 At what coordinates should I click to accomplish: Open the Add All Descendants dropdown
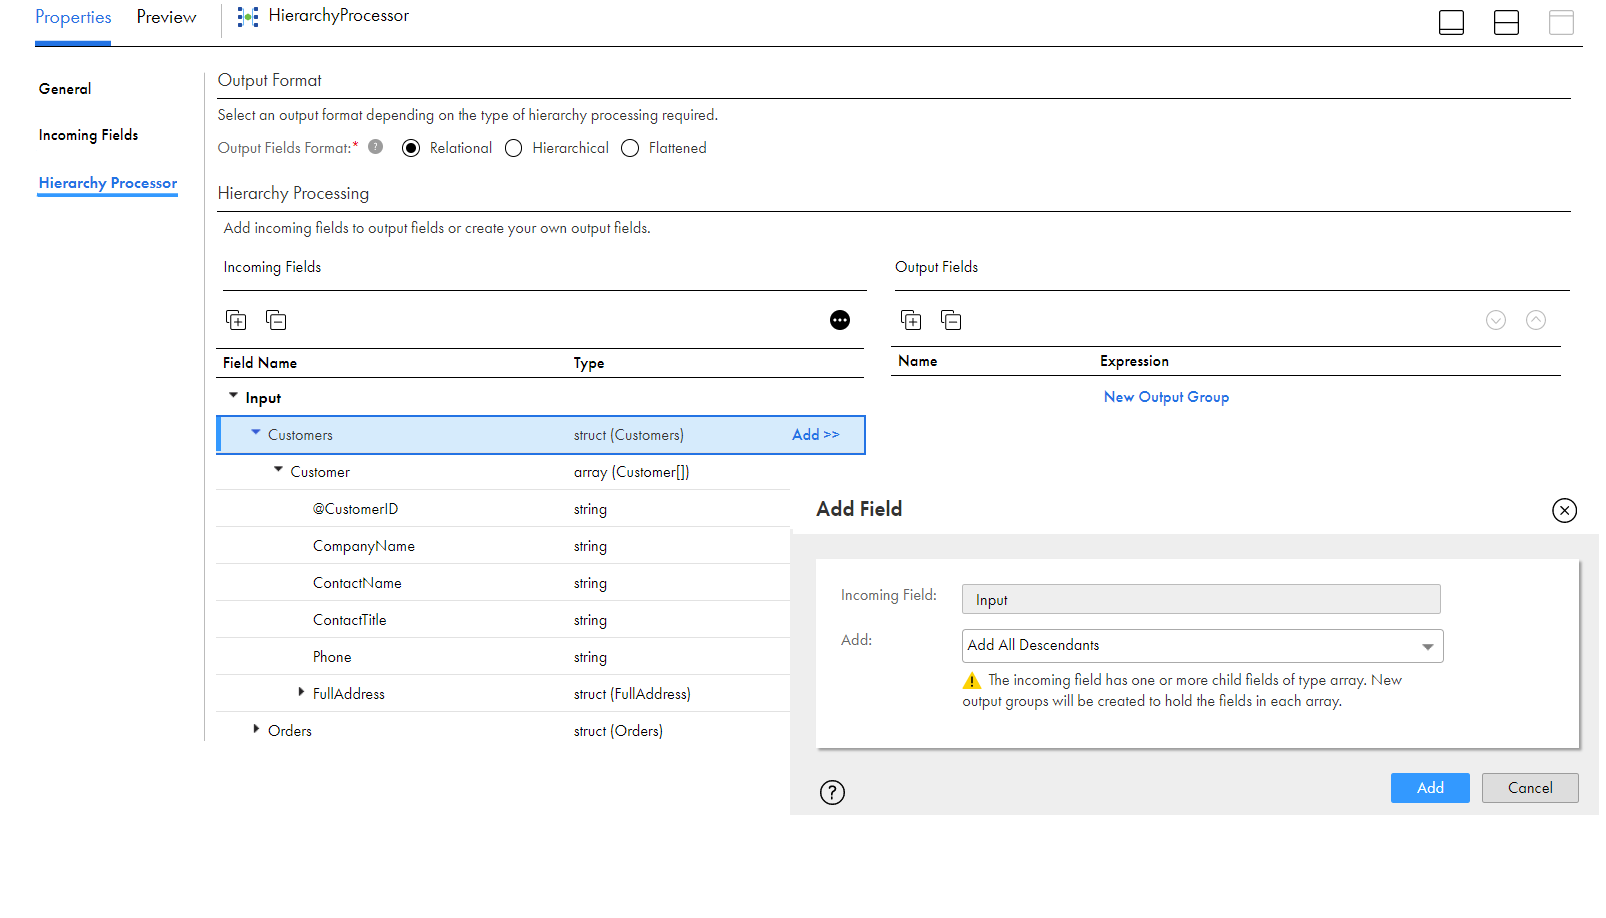click(1202, 646)
